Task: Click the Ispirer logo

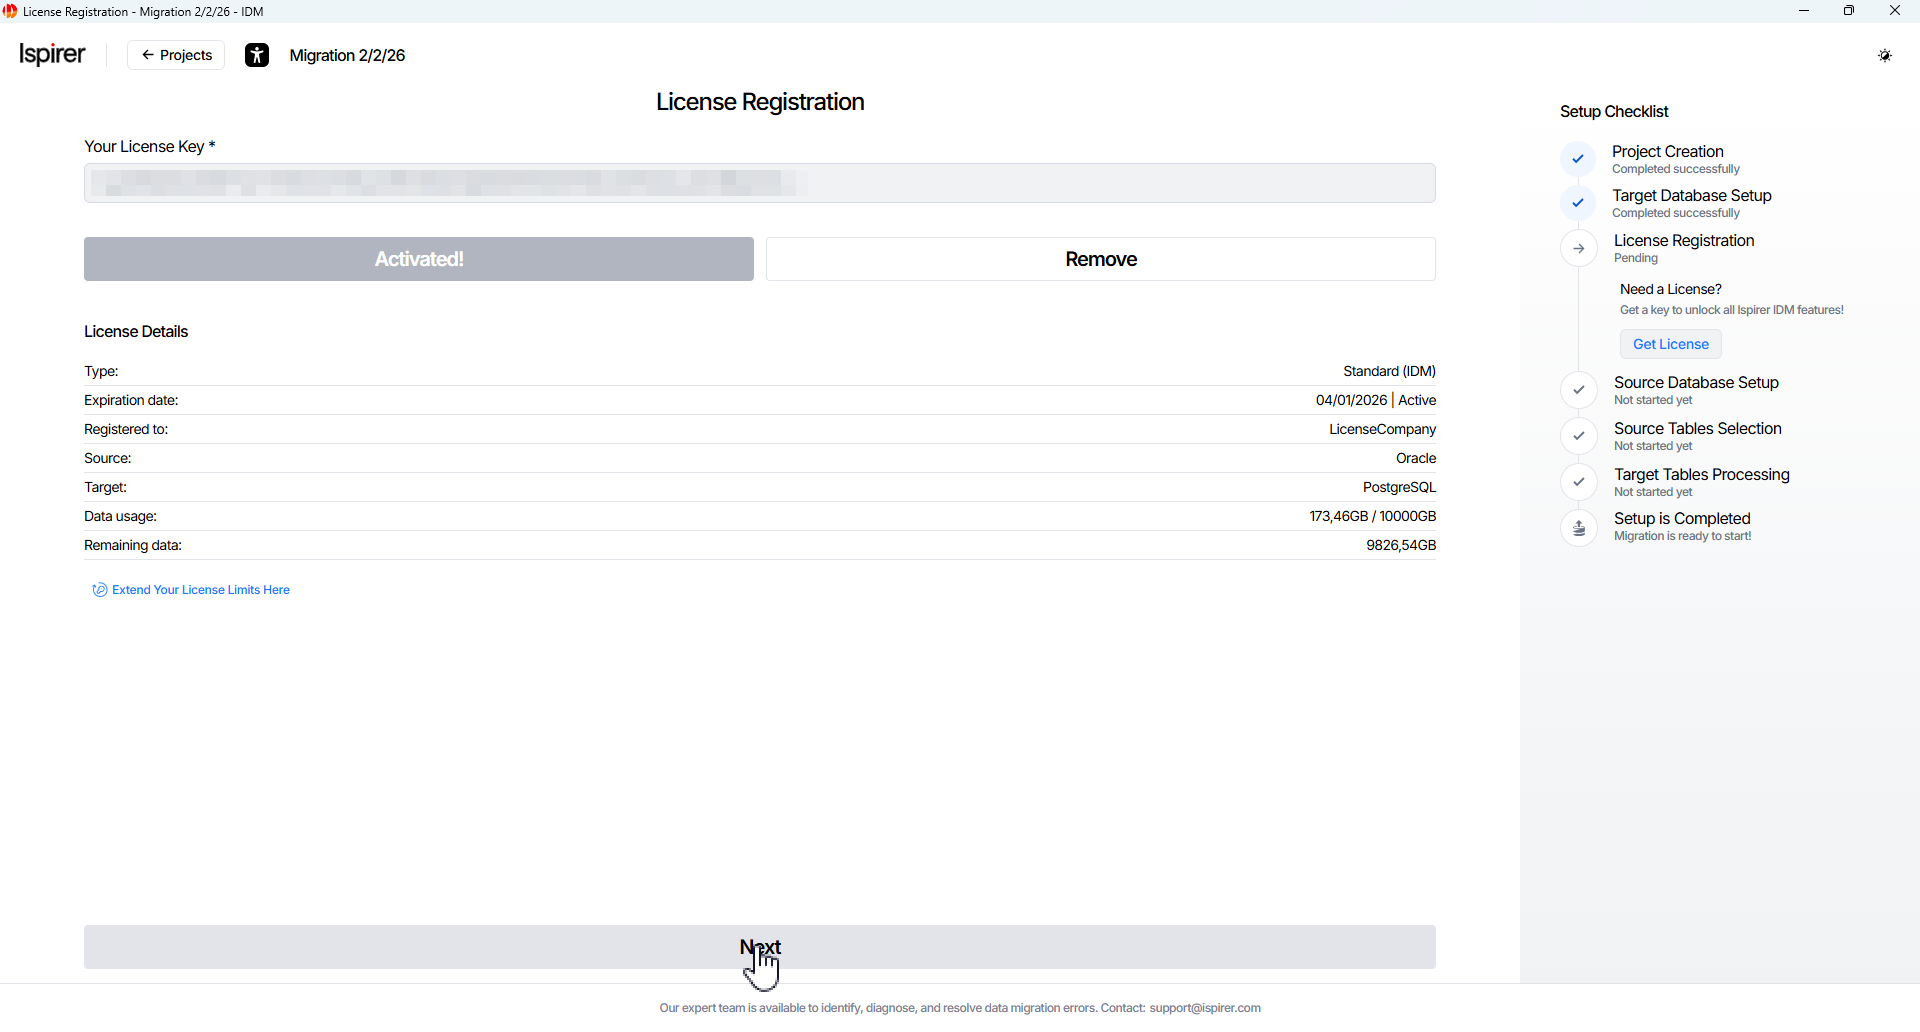Action: click(52, 54)
